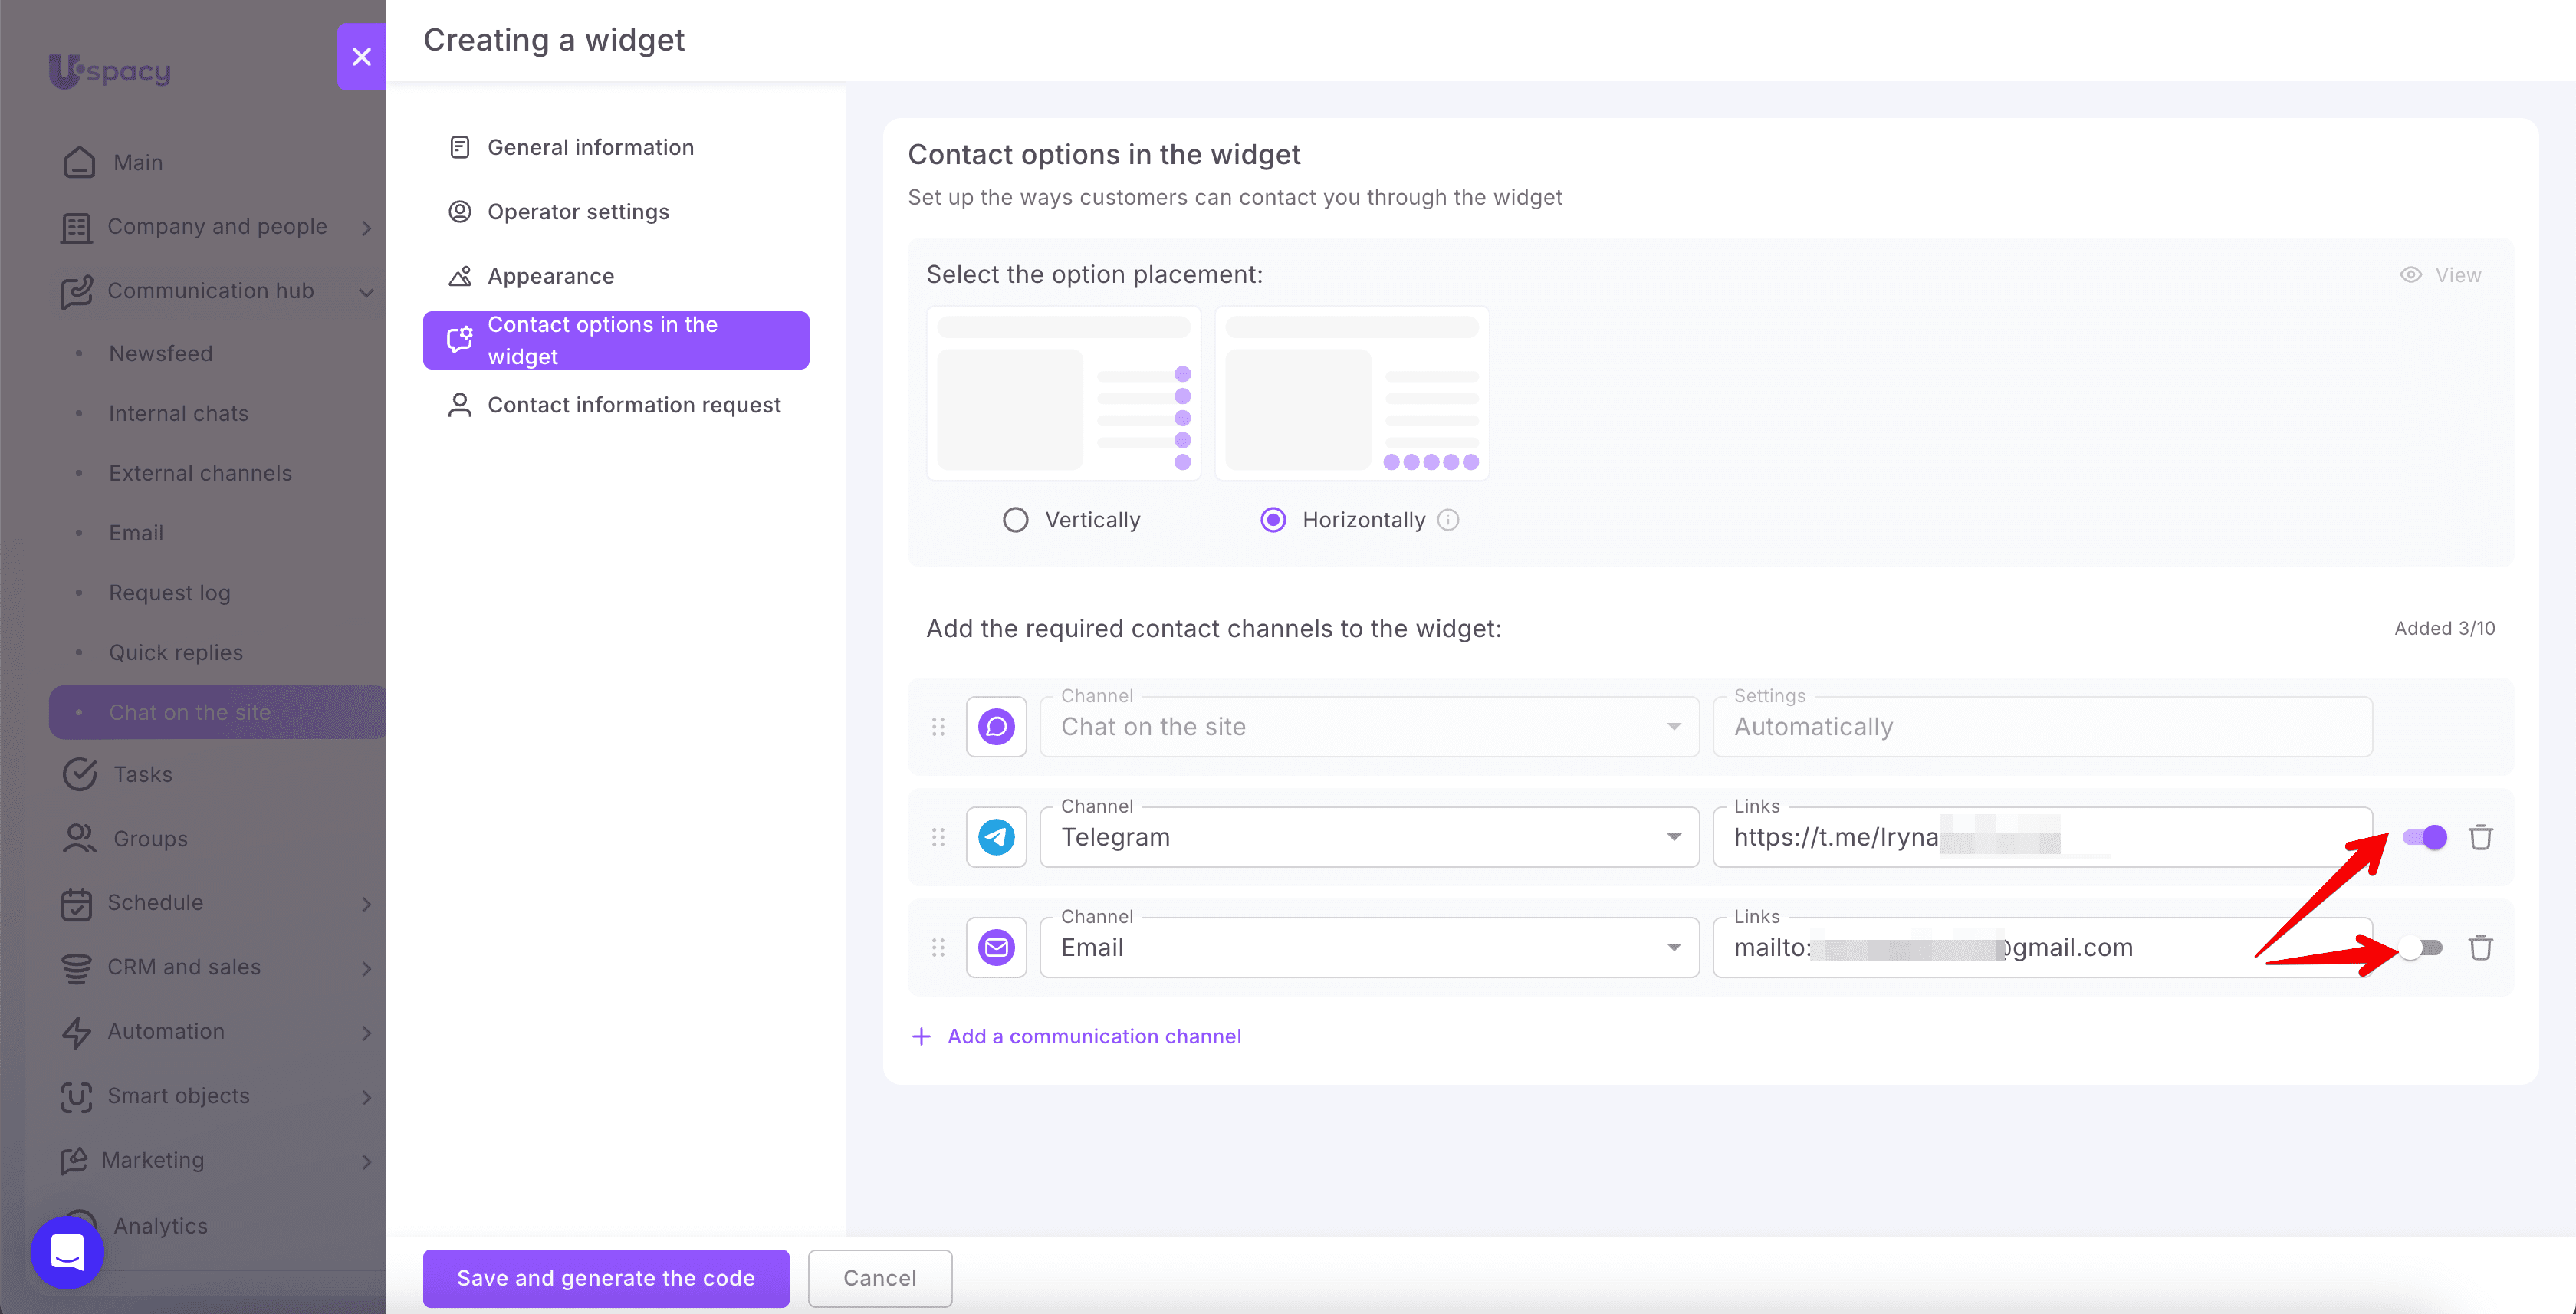Screen dimensions: 2576x1314
Task: Grab the drag handle of Email row
Action: (938, 947)
